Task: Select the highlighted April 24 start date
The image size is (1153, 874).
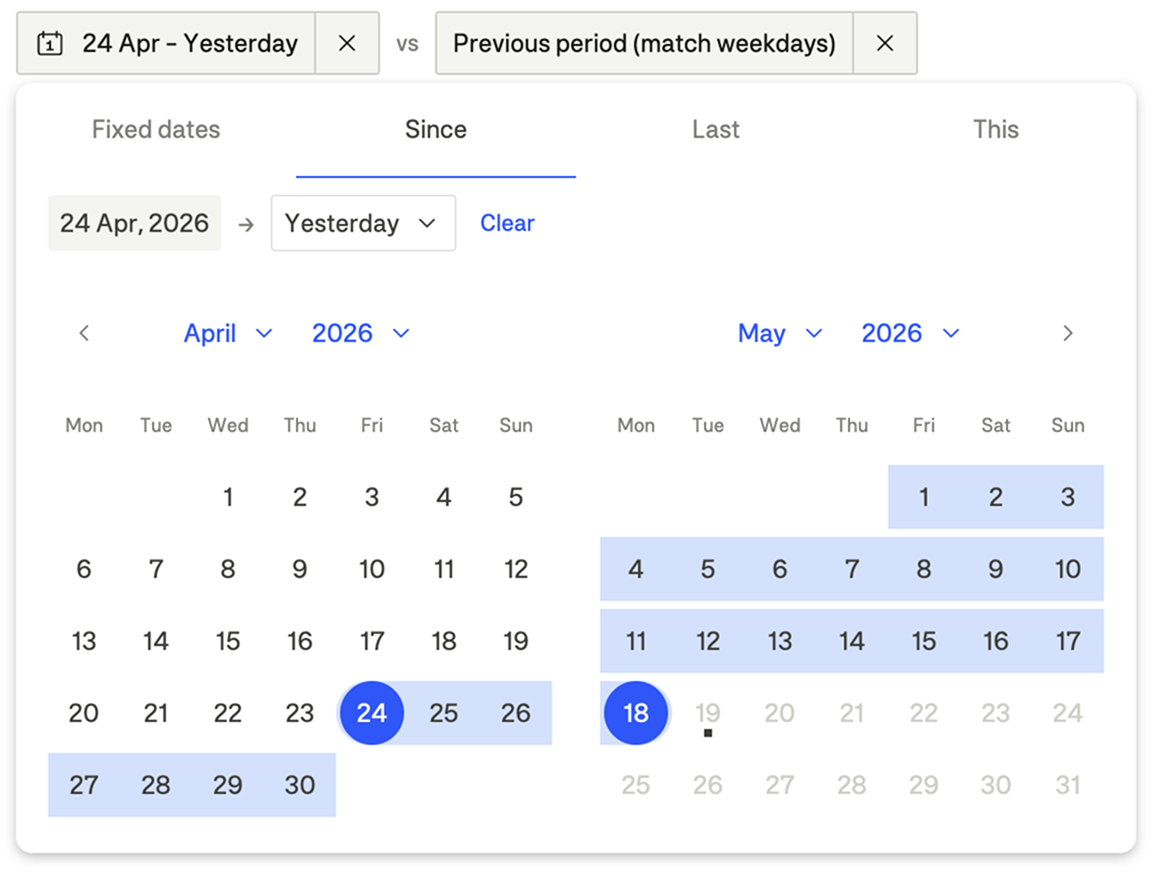Action: point(371,713)
